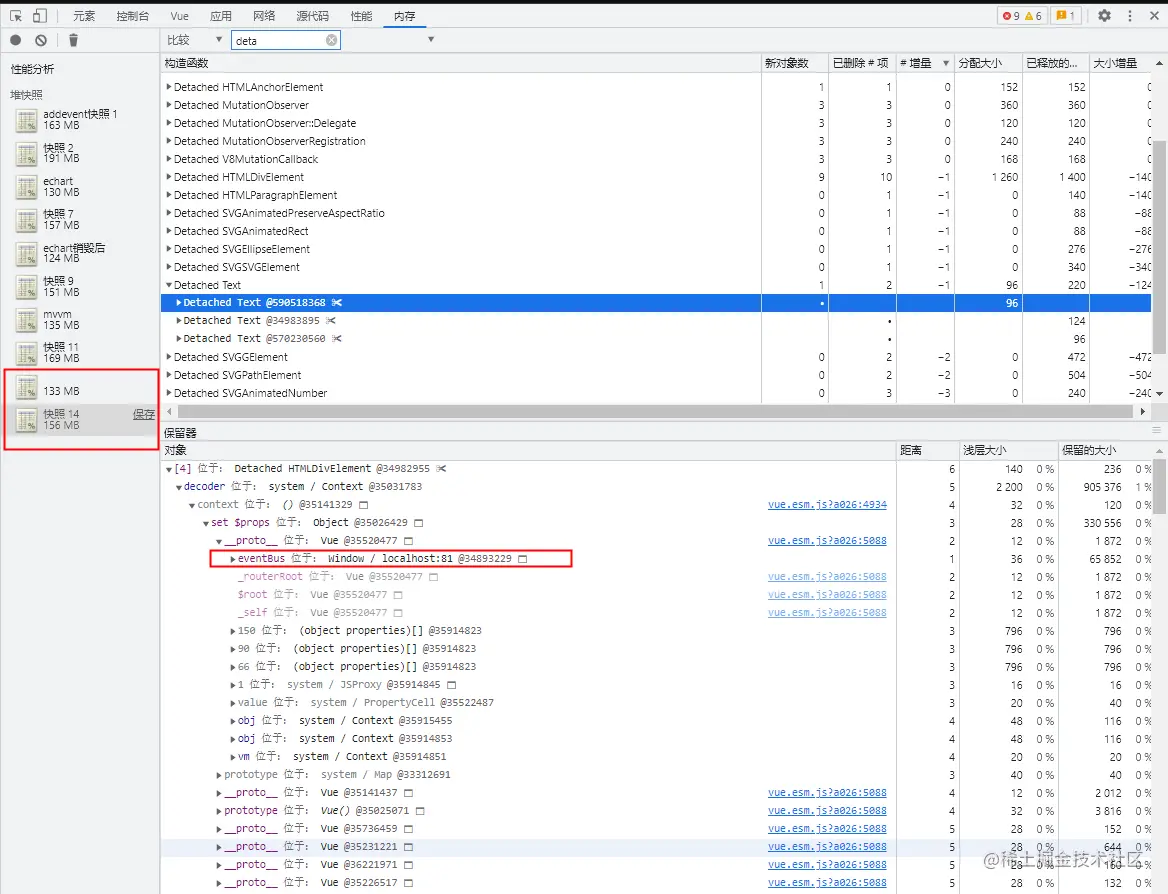This screenshot has width=1168, height=894.
Task: Select the 快照 2 191 MB snapshot
Action: pos(80,153)
